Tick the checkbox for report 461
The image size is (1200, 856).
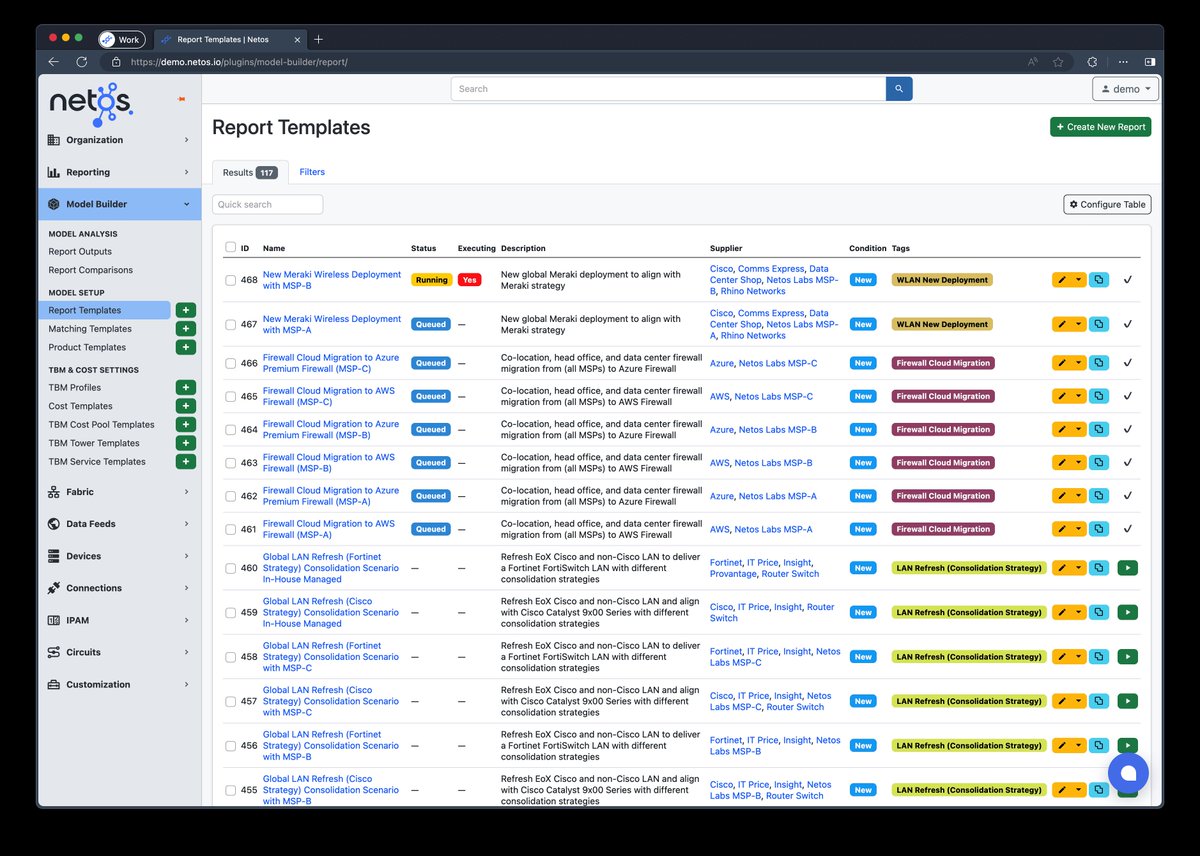pos(231,529)
